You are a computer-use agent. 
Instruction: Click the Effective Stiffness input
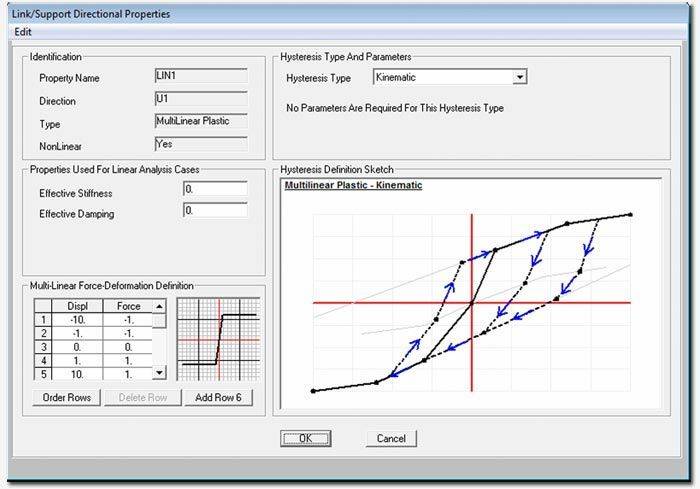pyautogui.click(x=215, y=189)
